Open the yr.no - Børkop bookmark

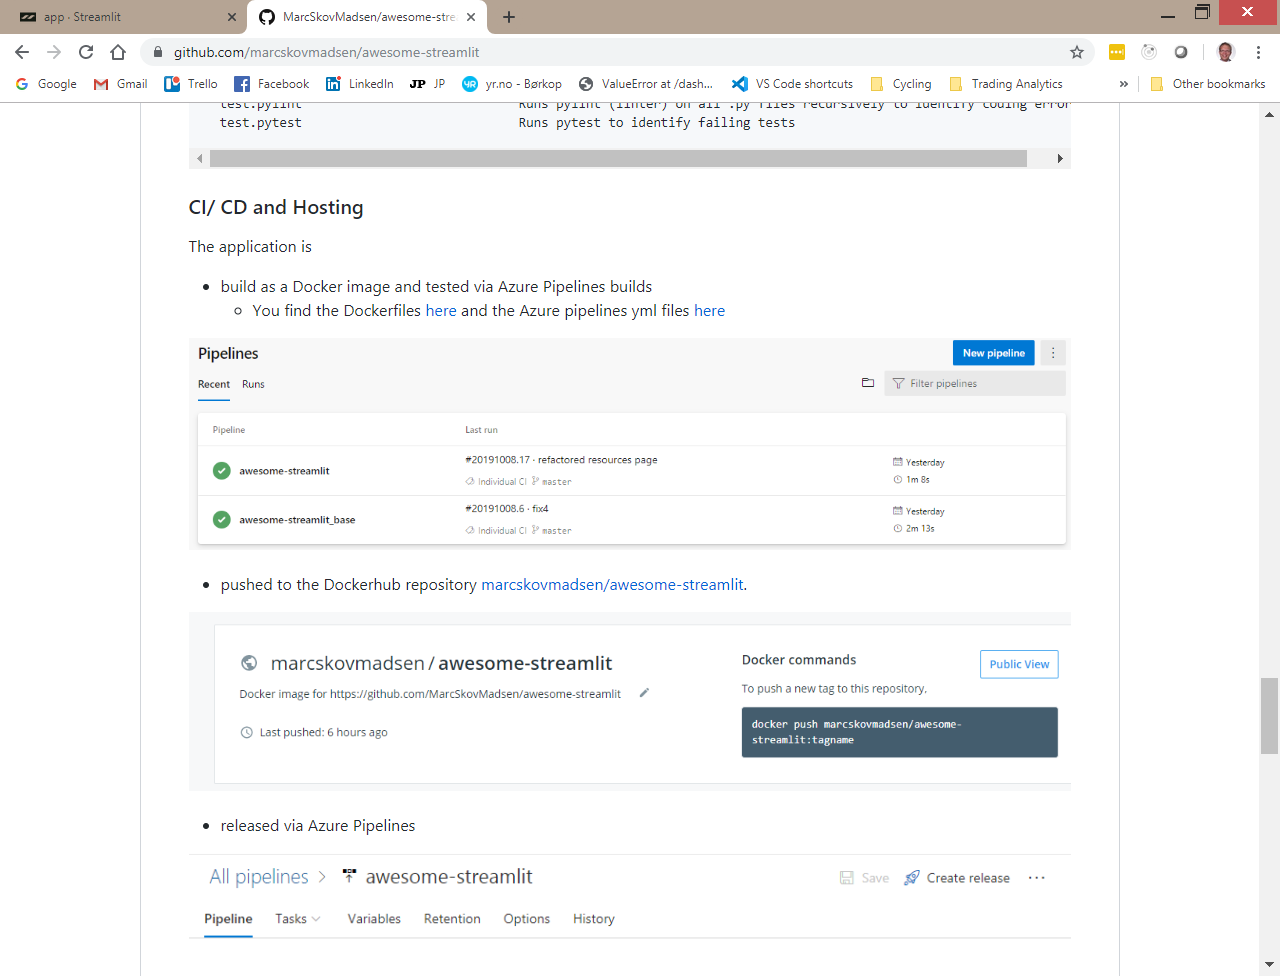click(x=512, y=84)
